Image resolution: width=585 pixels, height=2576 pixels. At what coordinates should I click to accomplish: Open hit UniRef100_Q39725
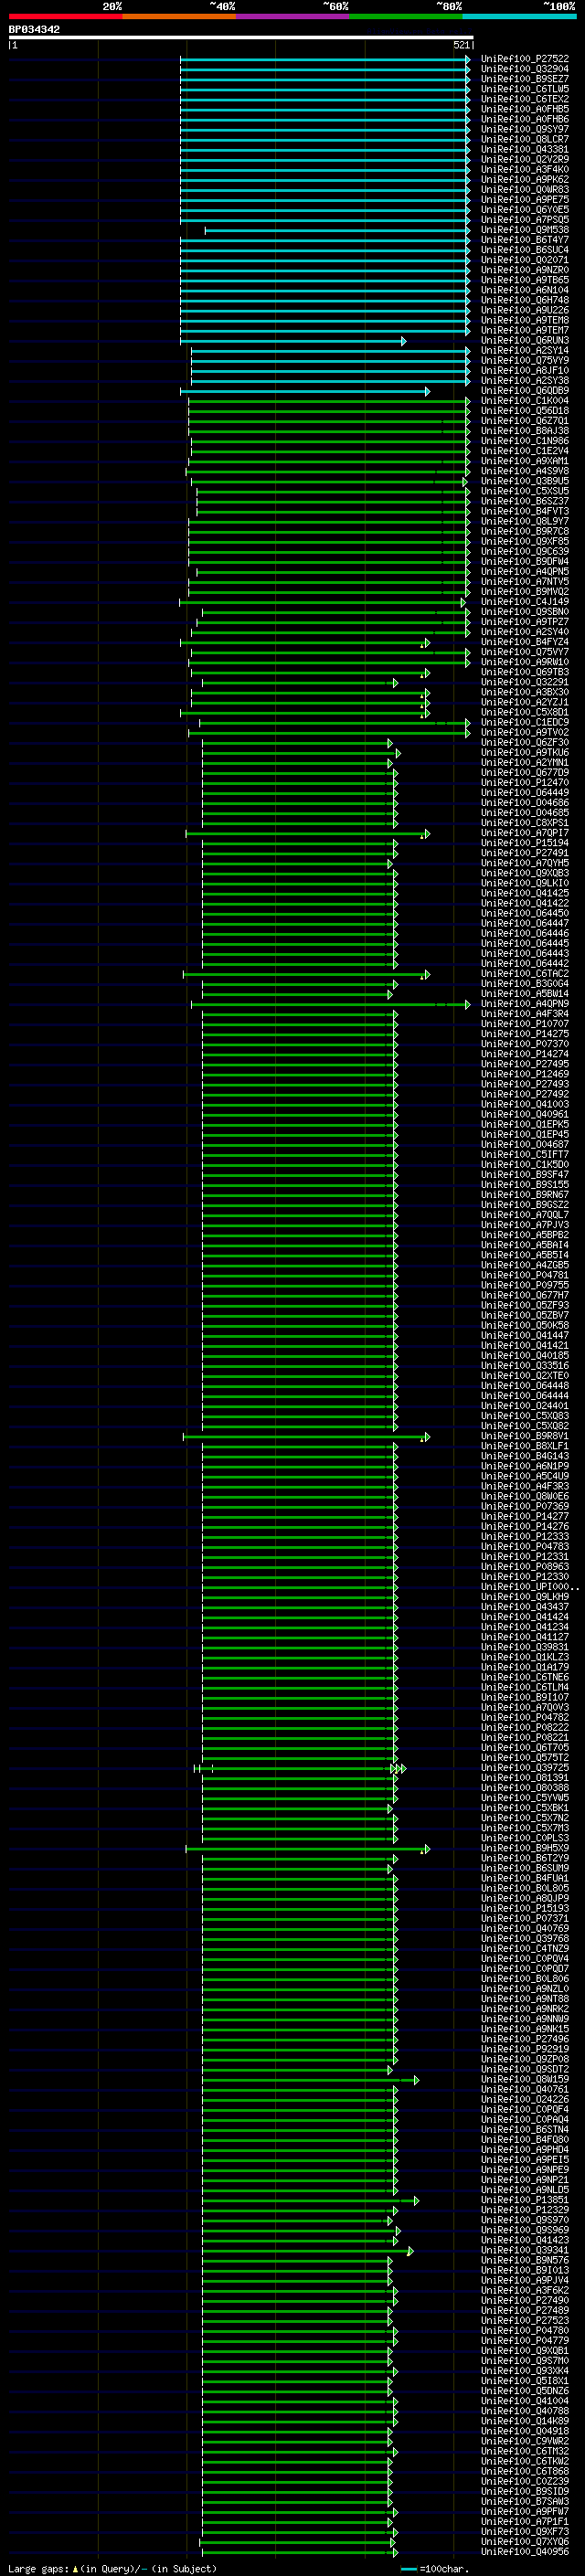[x=524, y=1768]
